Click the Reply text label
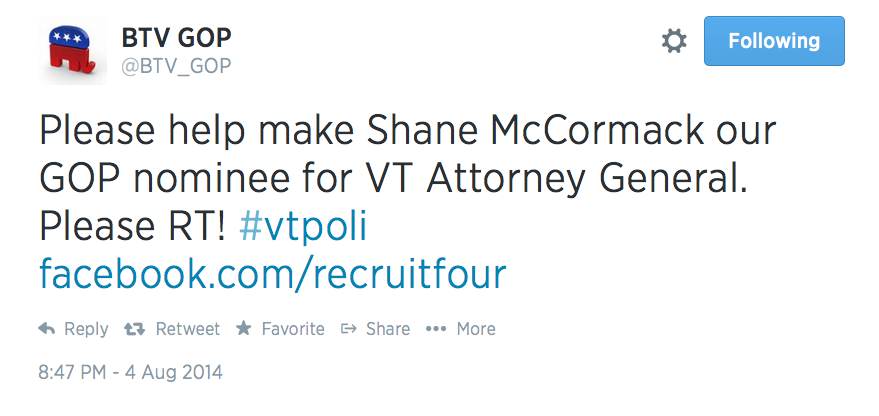The width and height of the screenshot is (879, 416). coord(86,329)
